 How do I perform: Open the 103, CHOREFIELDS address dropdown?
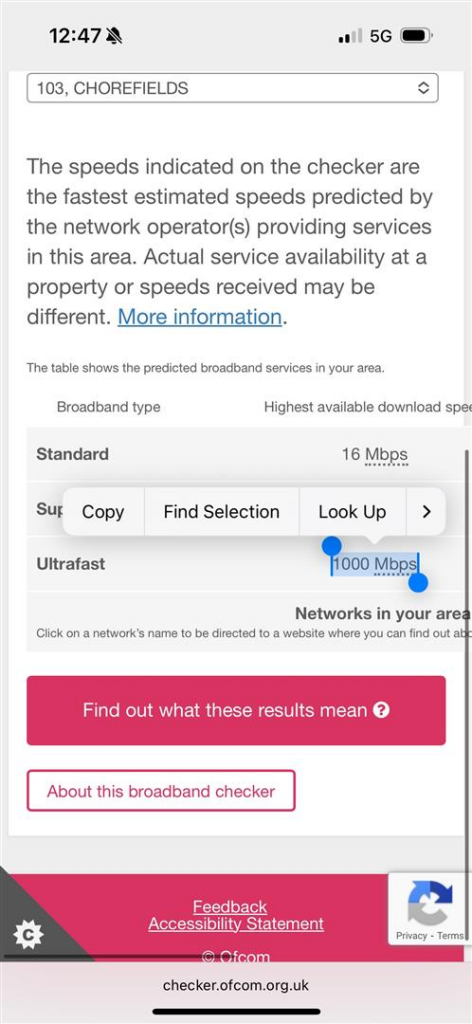232,88
